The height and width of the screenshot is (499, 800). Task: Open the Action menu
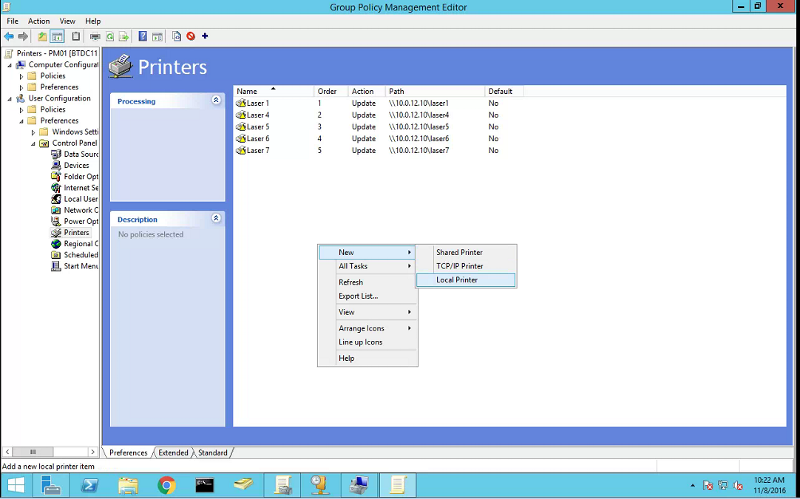tap(39, 21)
